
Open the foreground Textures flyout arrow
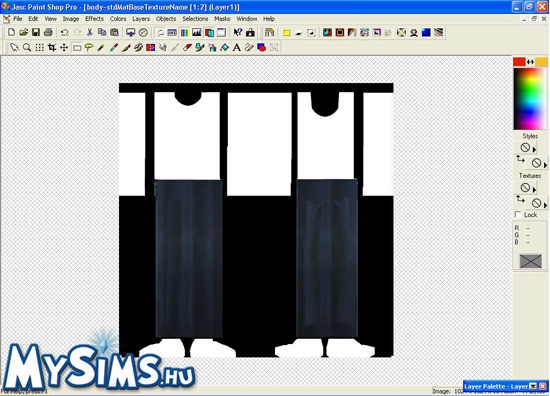click(534, 190)
